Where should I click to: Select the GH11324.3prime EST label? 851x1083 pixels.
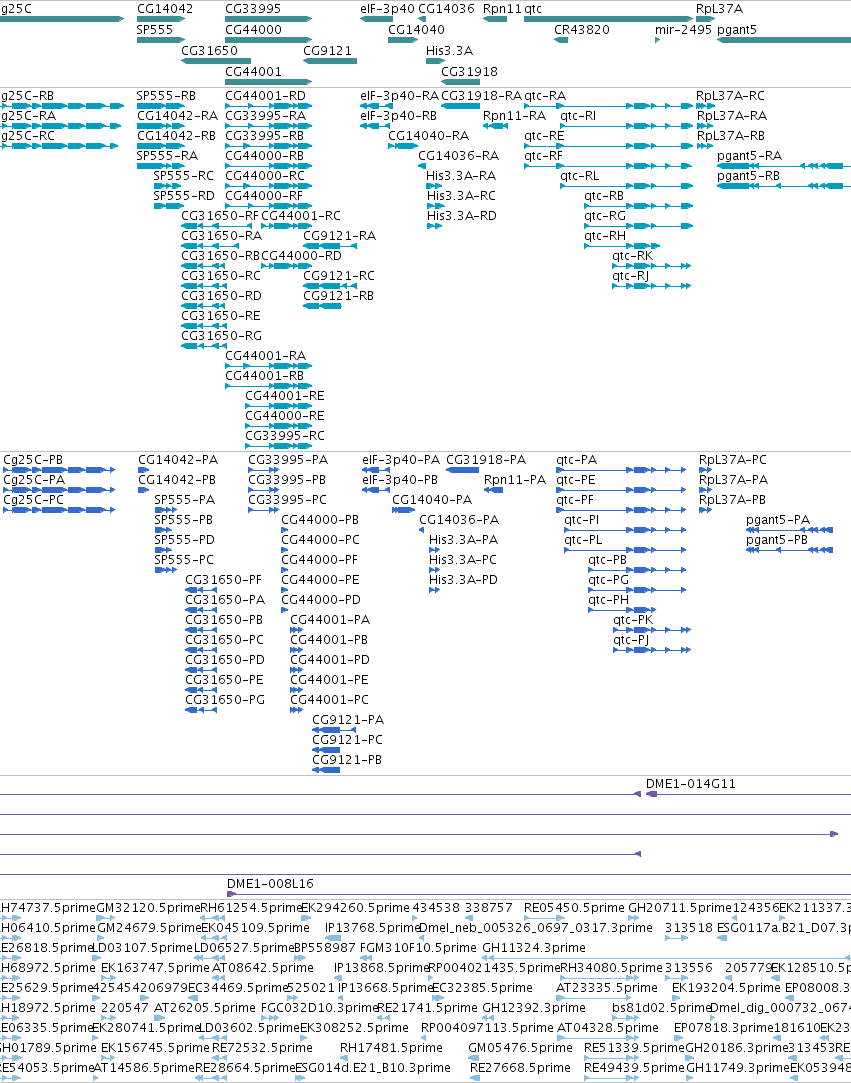click(534, 948)
